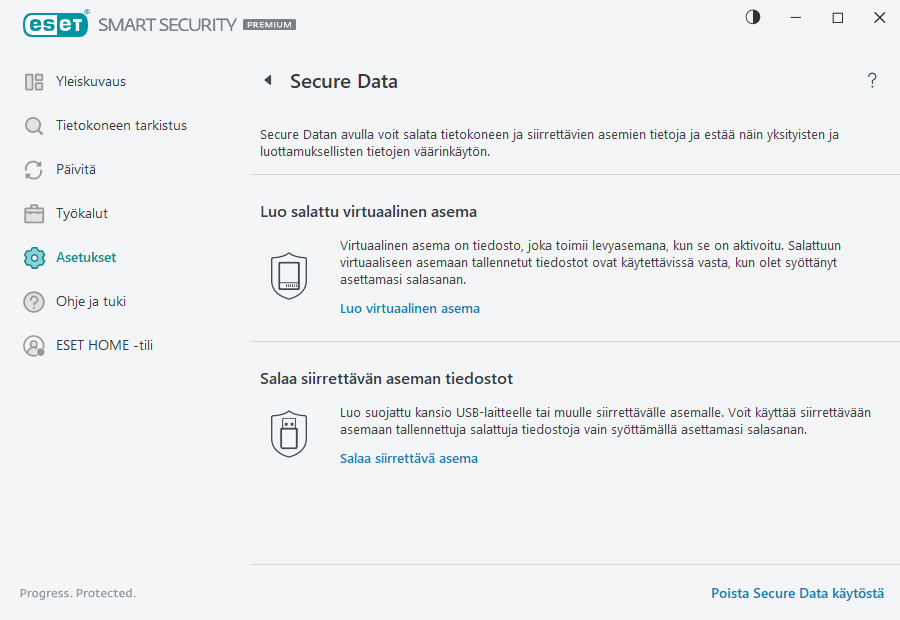Open Luo virtuaalinen asema link
This screenshot has height=620, width=900.
411,308
